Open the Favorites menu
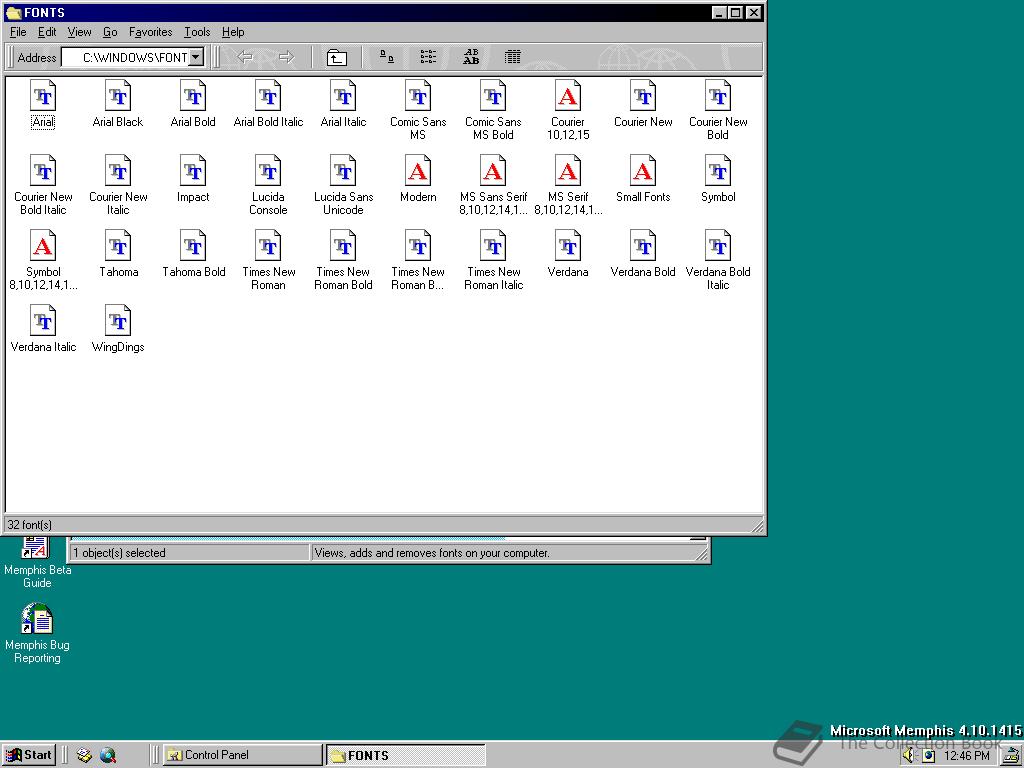This screenshot has height=768, width=1024. pos(150,32)
